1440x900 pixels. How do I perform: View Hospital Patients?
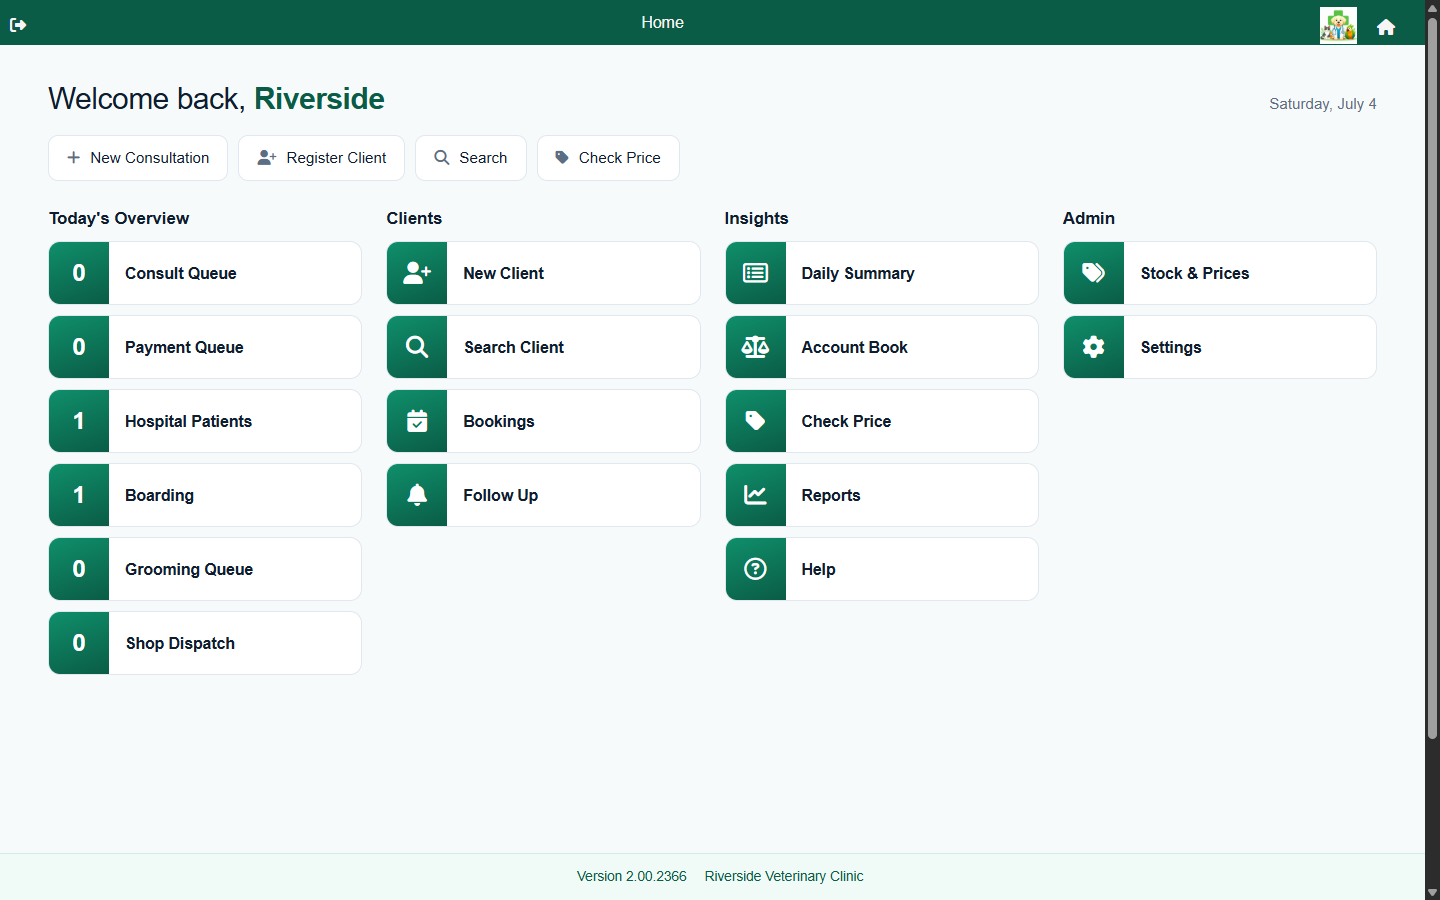tap(205, 421)
